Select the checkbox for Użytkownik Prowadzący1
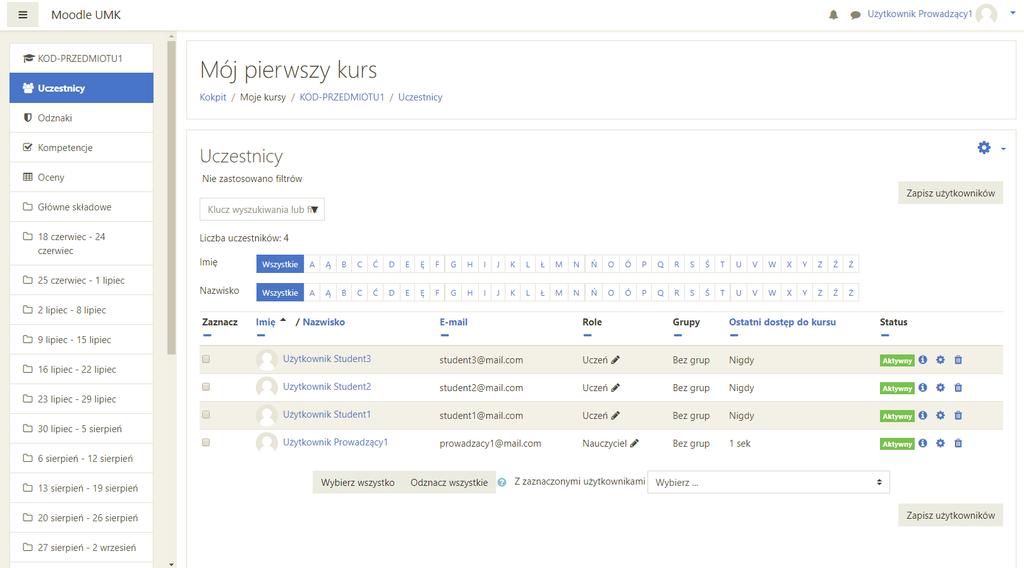The height and width of the screenshot is (568, 1024). point(206,443)
